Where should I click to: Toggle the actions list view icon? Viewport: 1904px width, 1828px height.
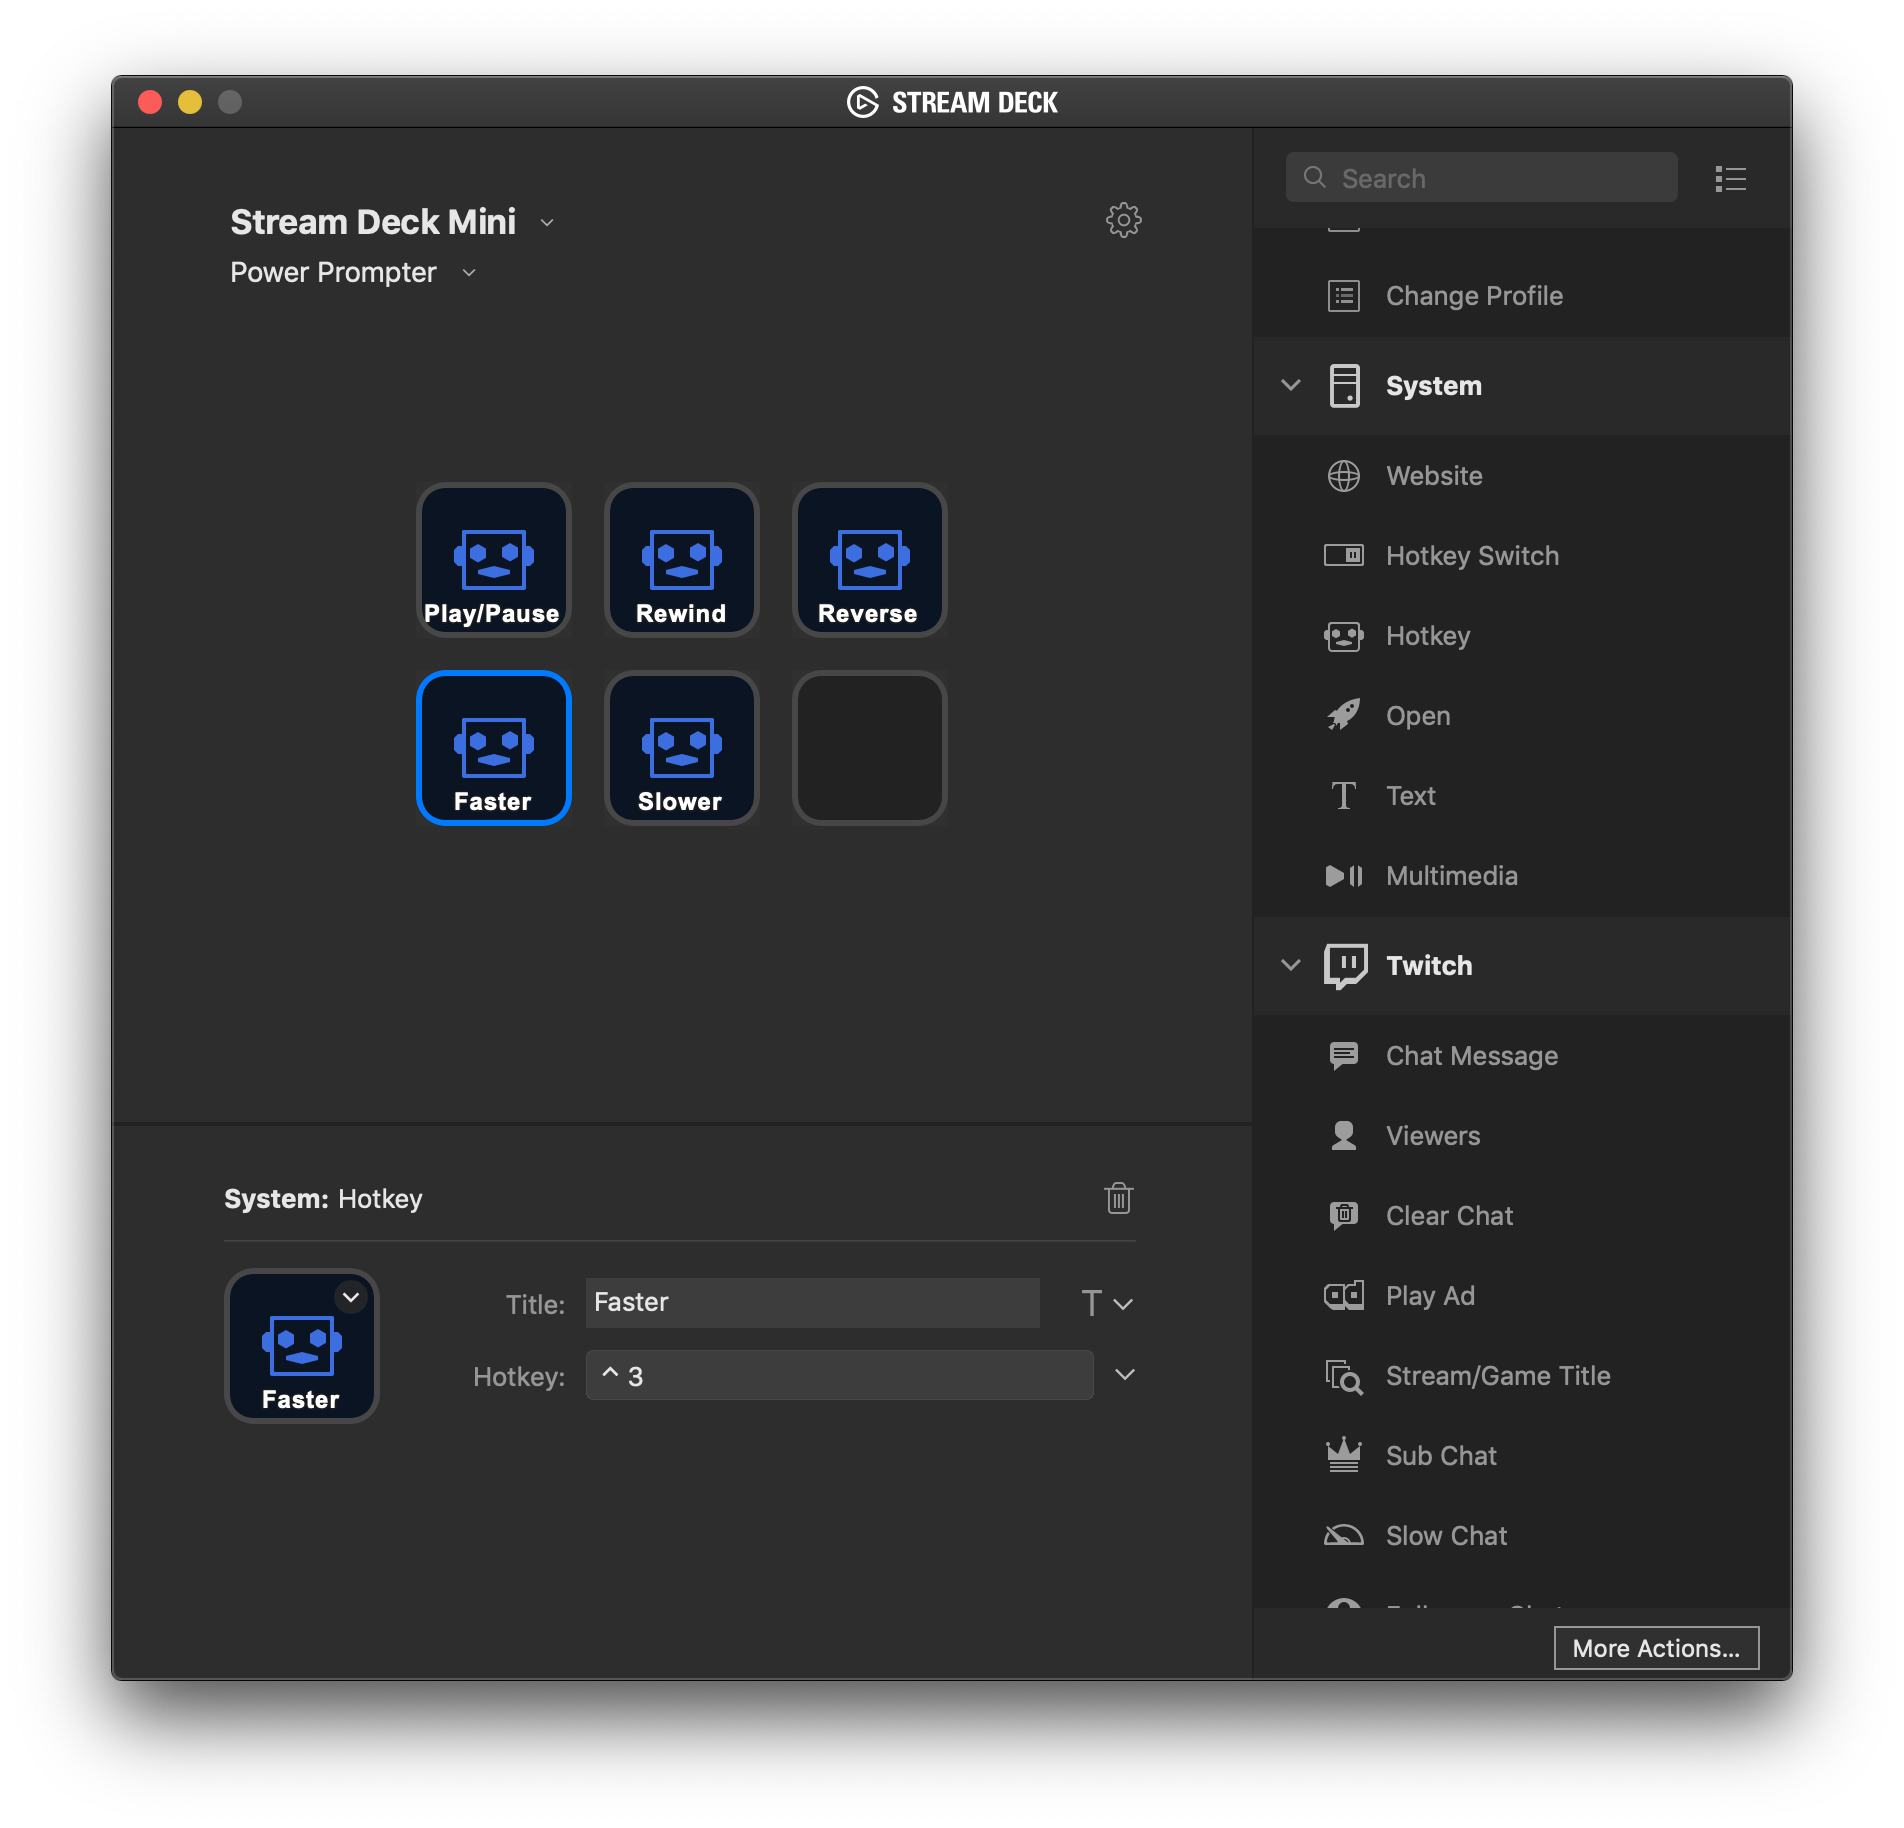1730,179
